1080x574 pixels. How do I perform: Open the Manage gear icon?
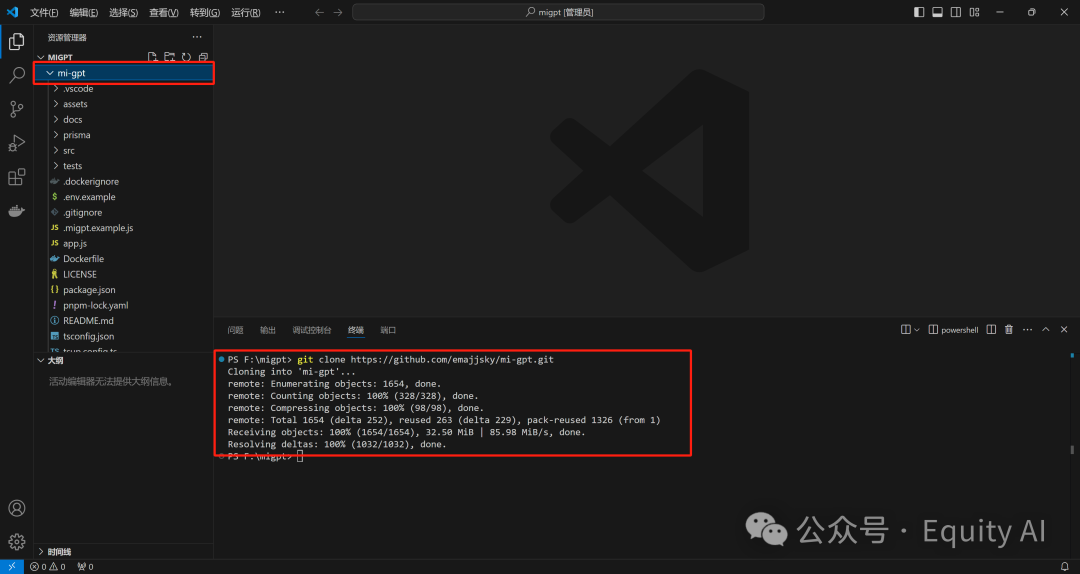(x=17, y=542)
